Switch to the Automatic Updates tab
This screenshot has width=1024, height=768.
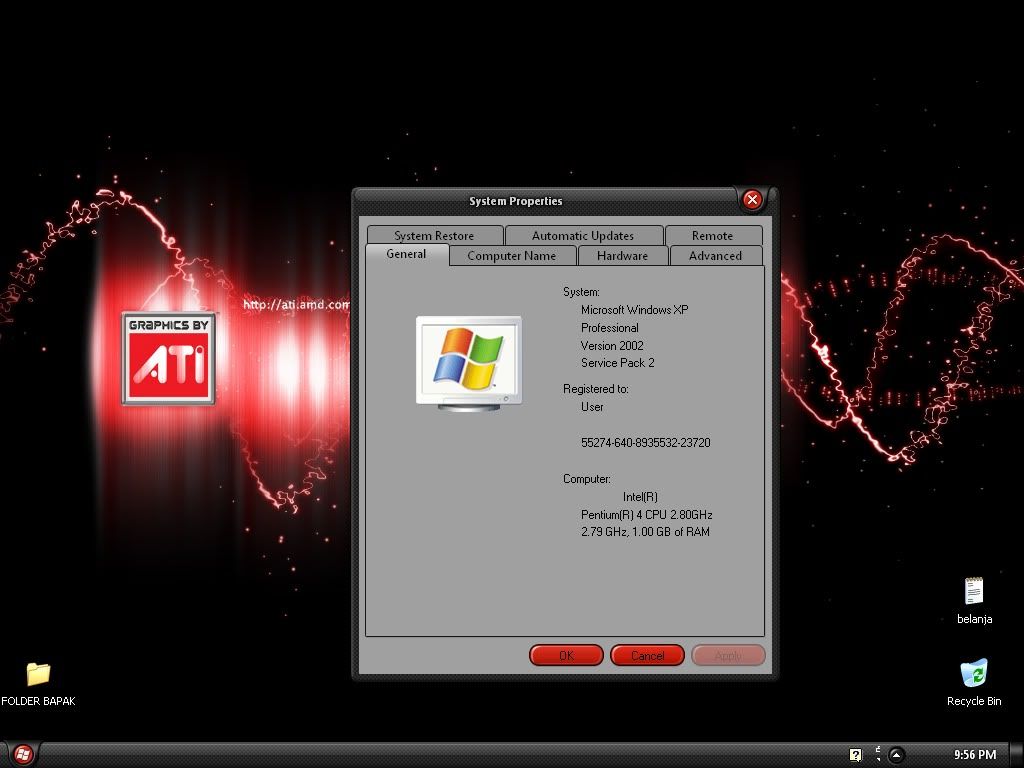pos(583,235)
